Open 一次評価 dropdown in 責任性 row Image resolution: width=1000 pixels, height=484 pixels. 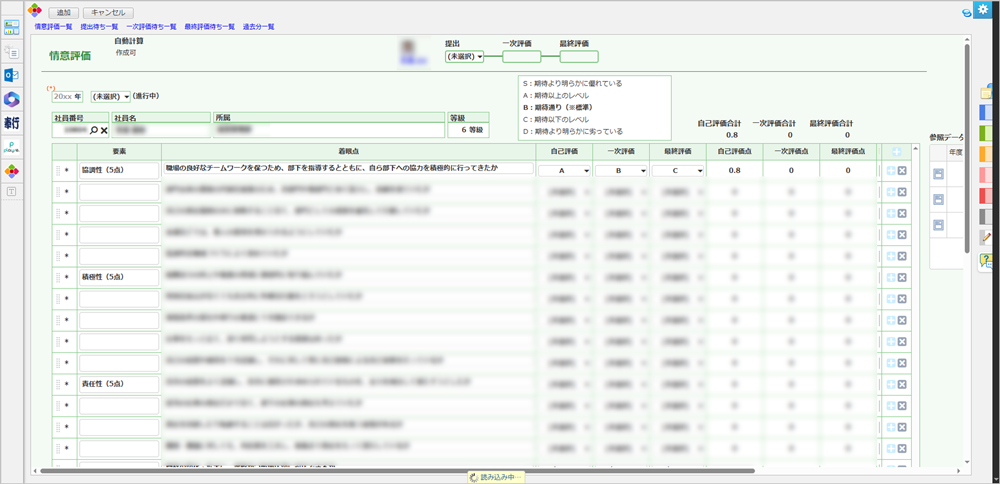(x=621, y=385)
